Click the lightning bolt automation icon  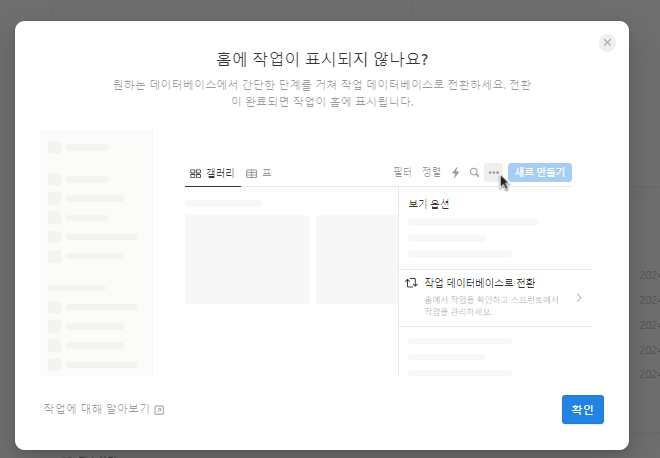(x=455, y=173)
